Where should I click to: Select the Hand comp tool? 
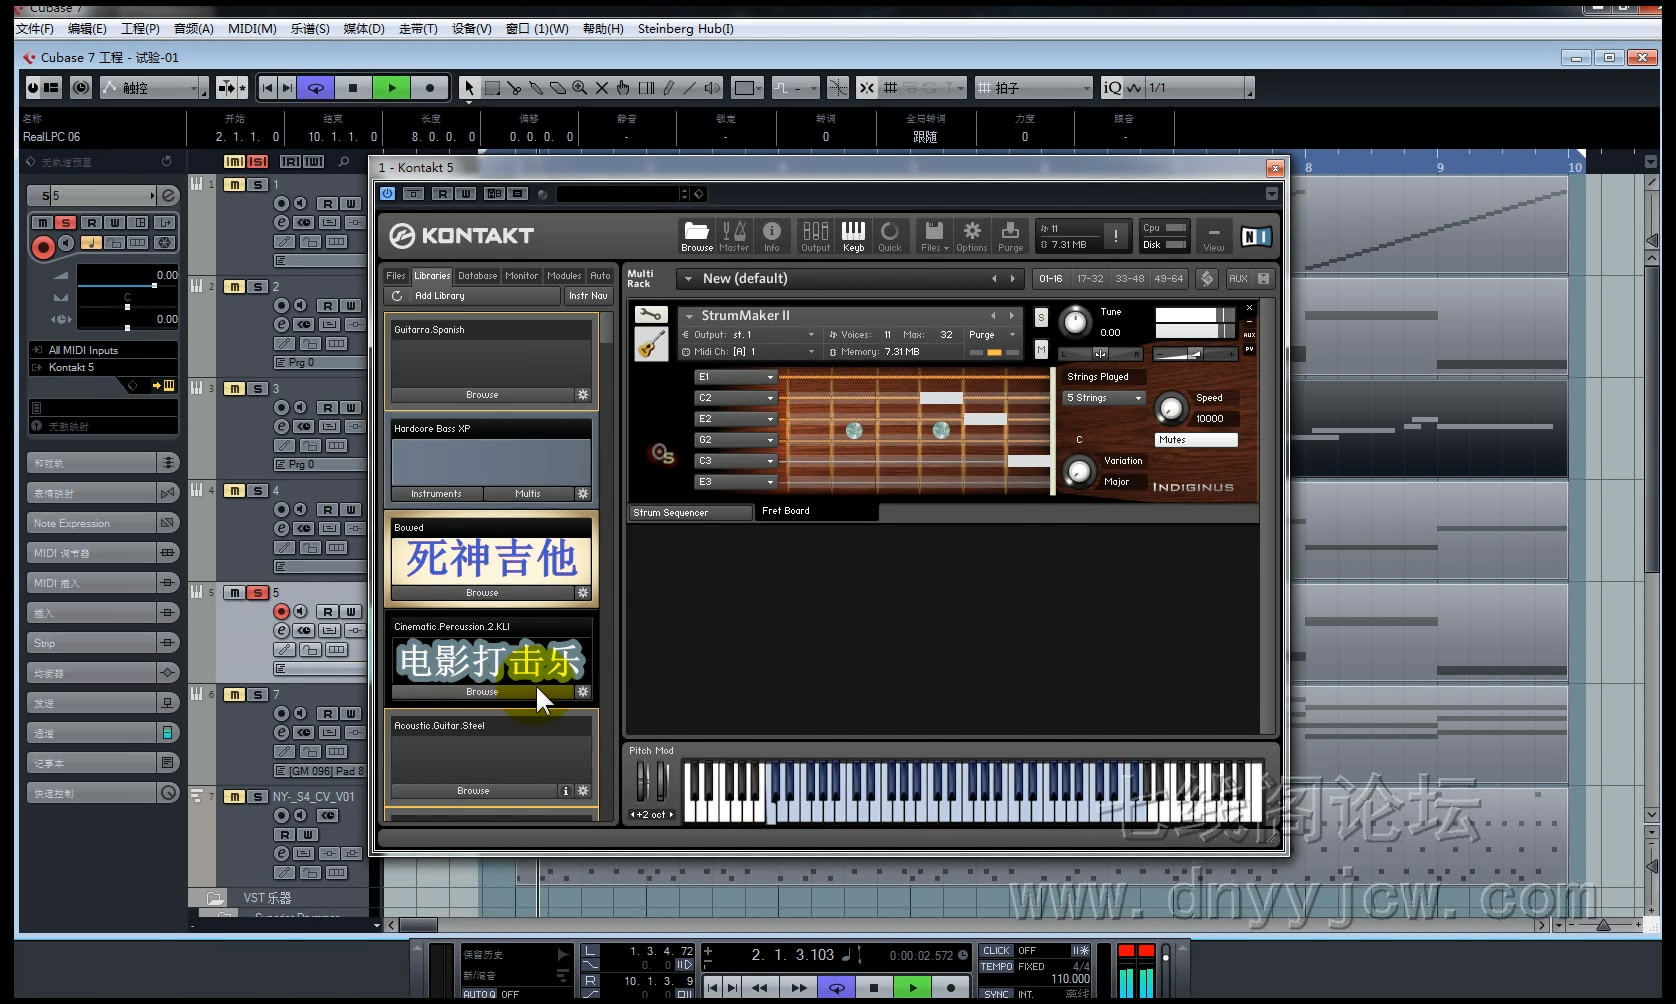point(624,88)
